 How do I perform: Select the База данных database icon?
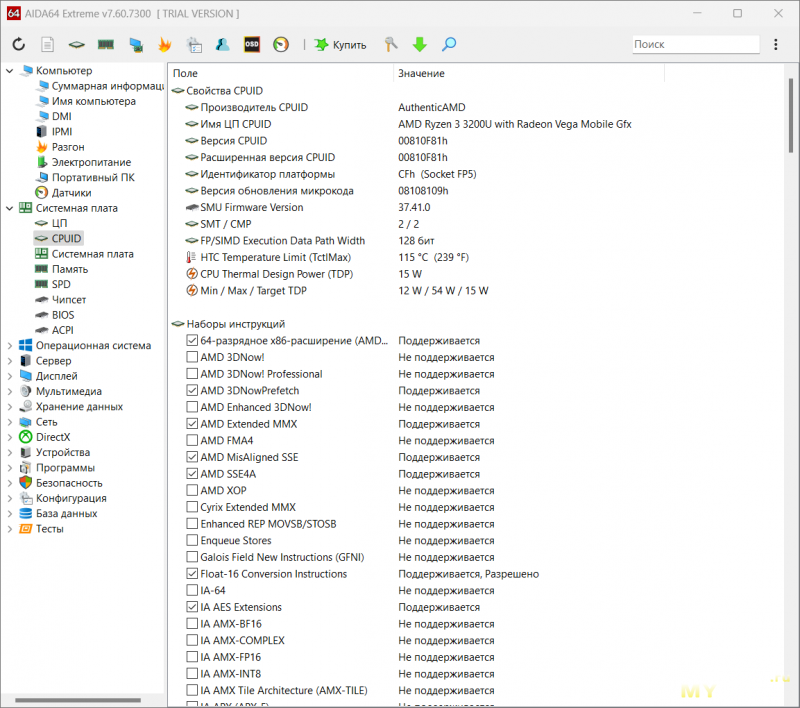click(x=26, y=513)
